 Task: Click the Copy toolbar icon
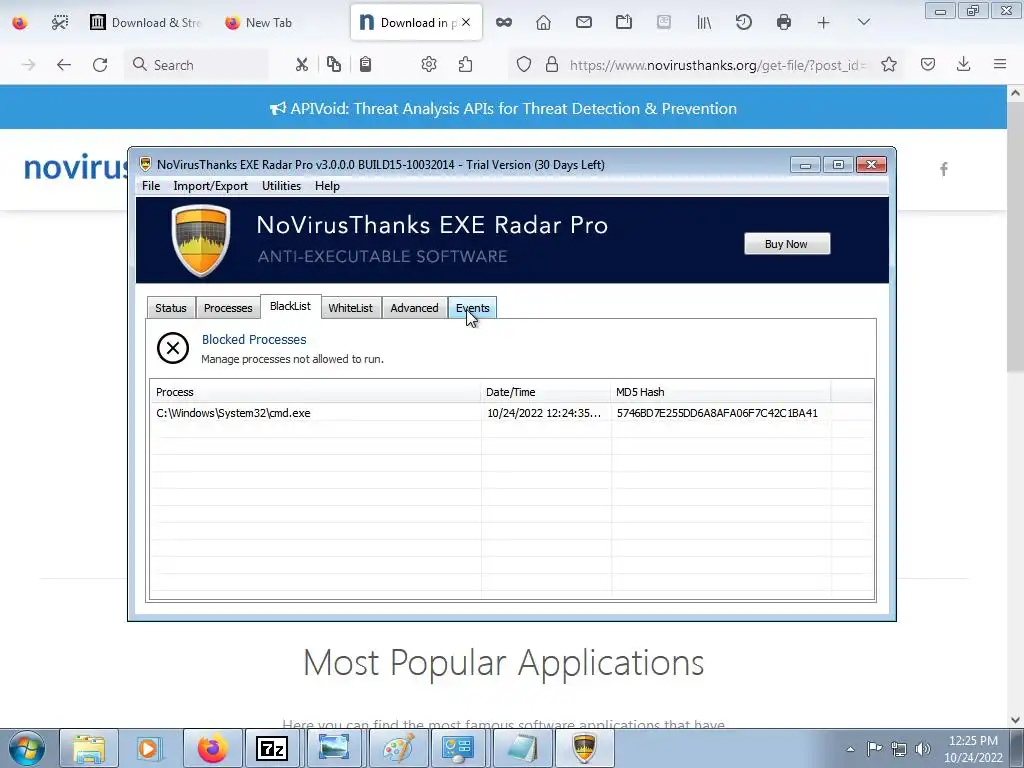(334, 65)
